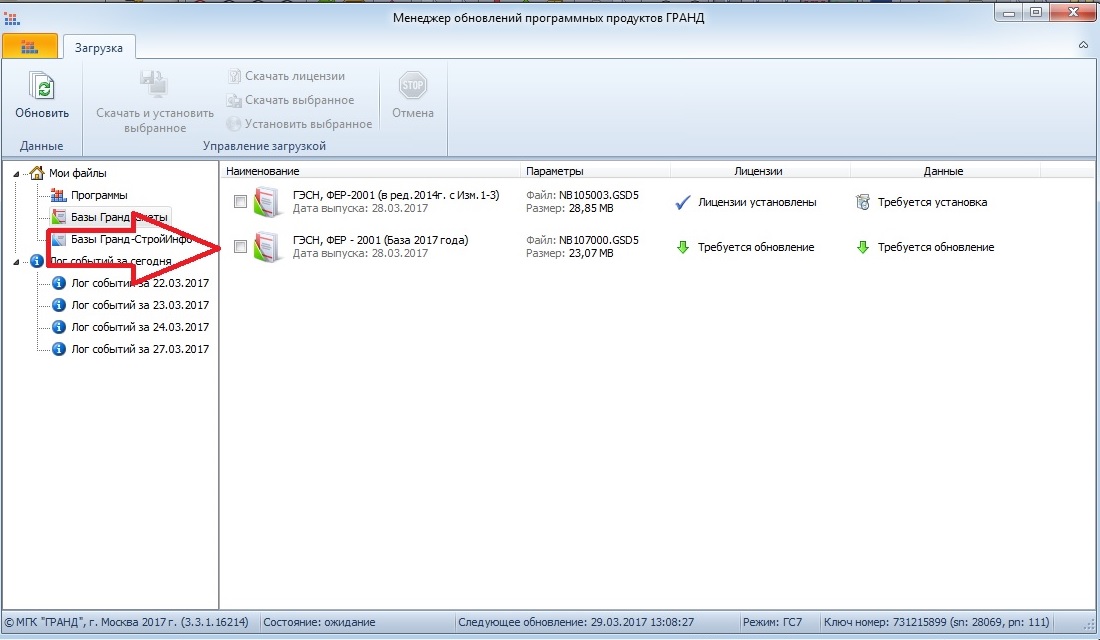Open Лог событий за 27.03.2017
Screen dimensions: 1100x640
tap(140, 349)
